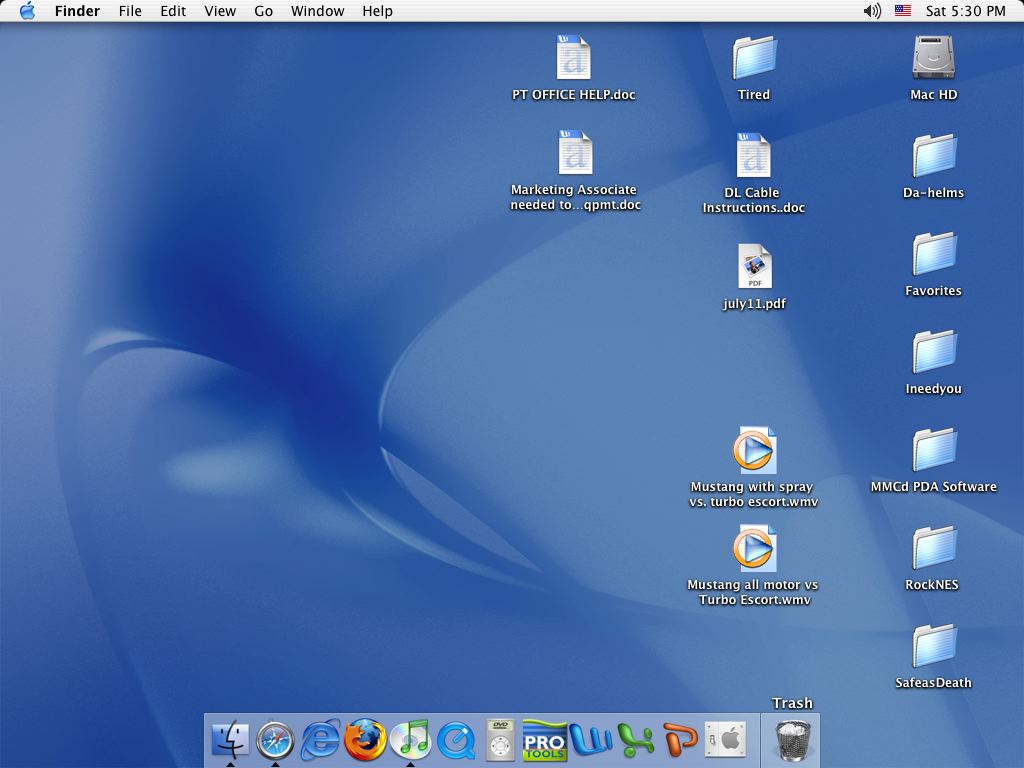Launch Pro Tools from the dock

coord(545,740)
